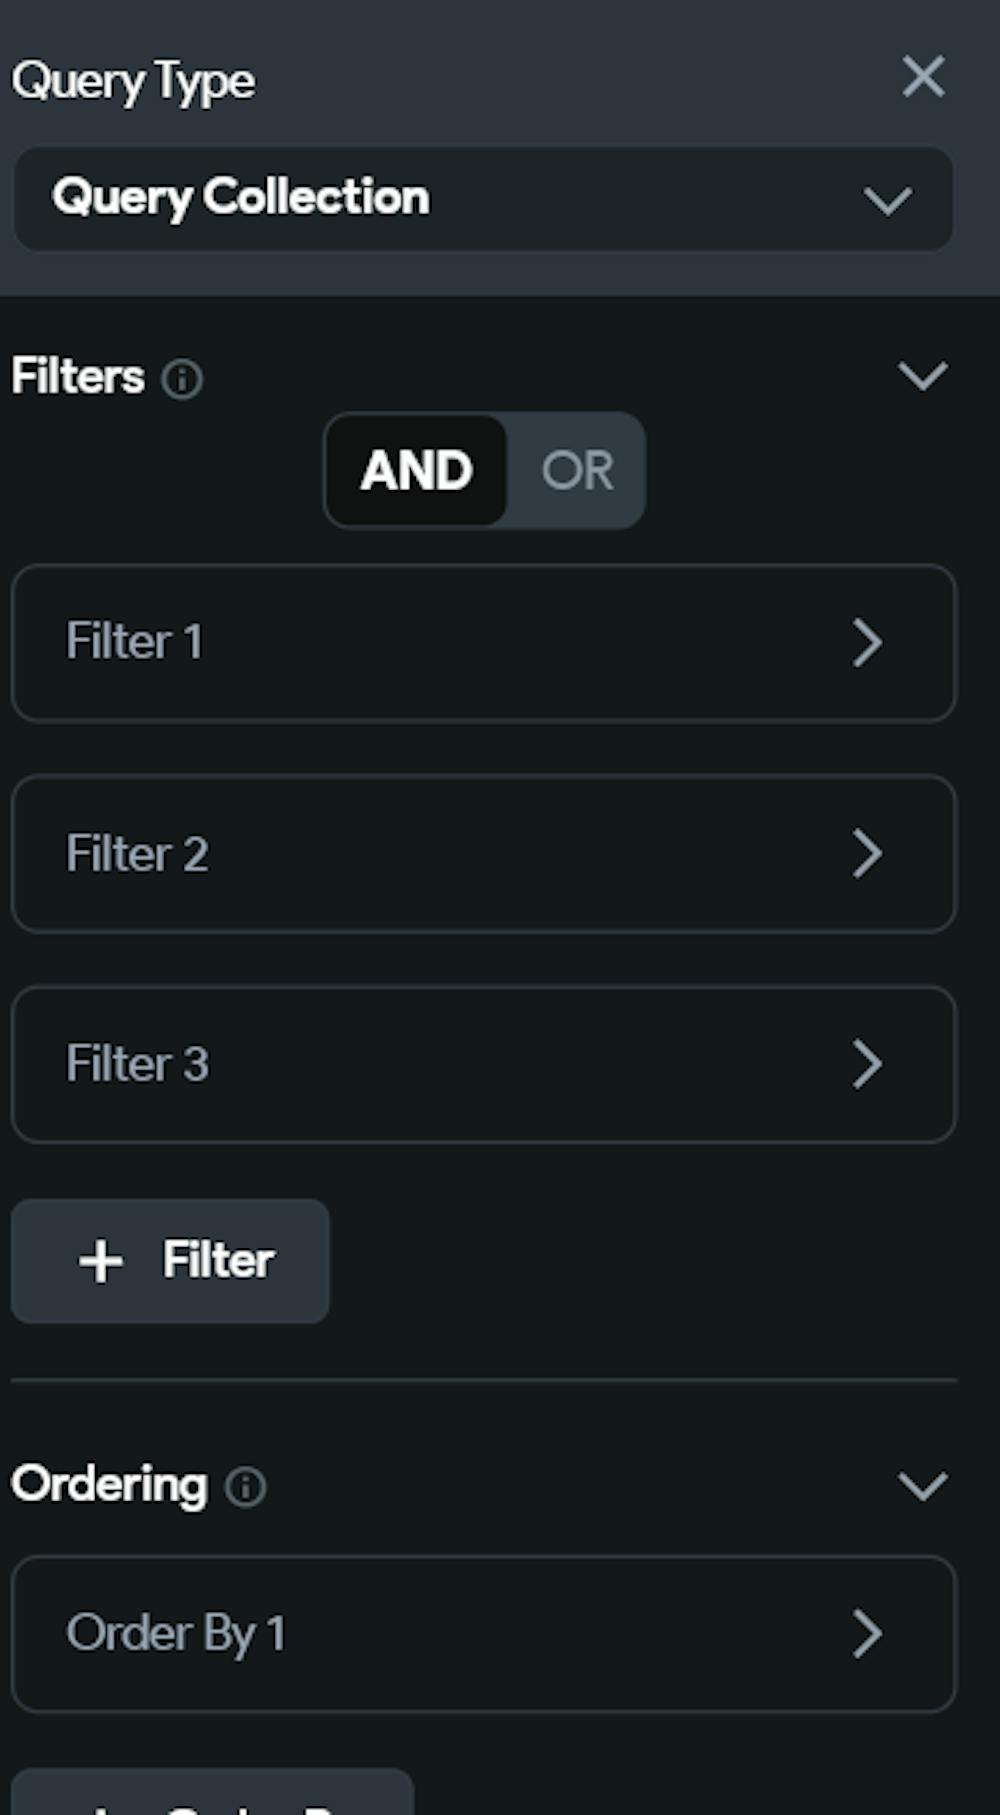This screenshot has height=1815, width=1000.
Task: Click the Ordering info icon
Action: coord(245,1487)
